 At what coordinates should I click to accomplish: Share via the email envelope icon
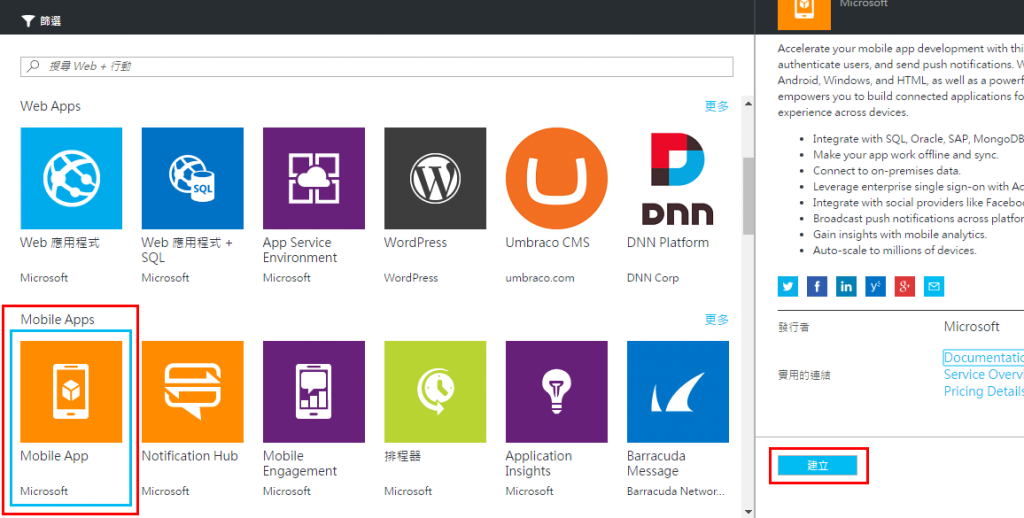(934, 286)
